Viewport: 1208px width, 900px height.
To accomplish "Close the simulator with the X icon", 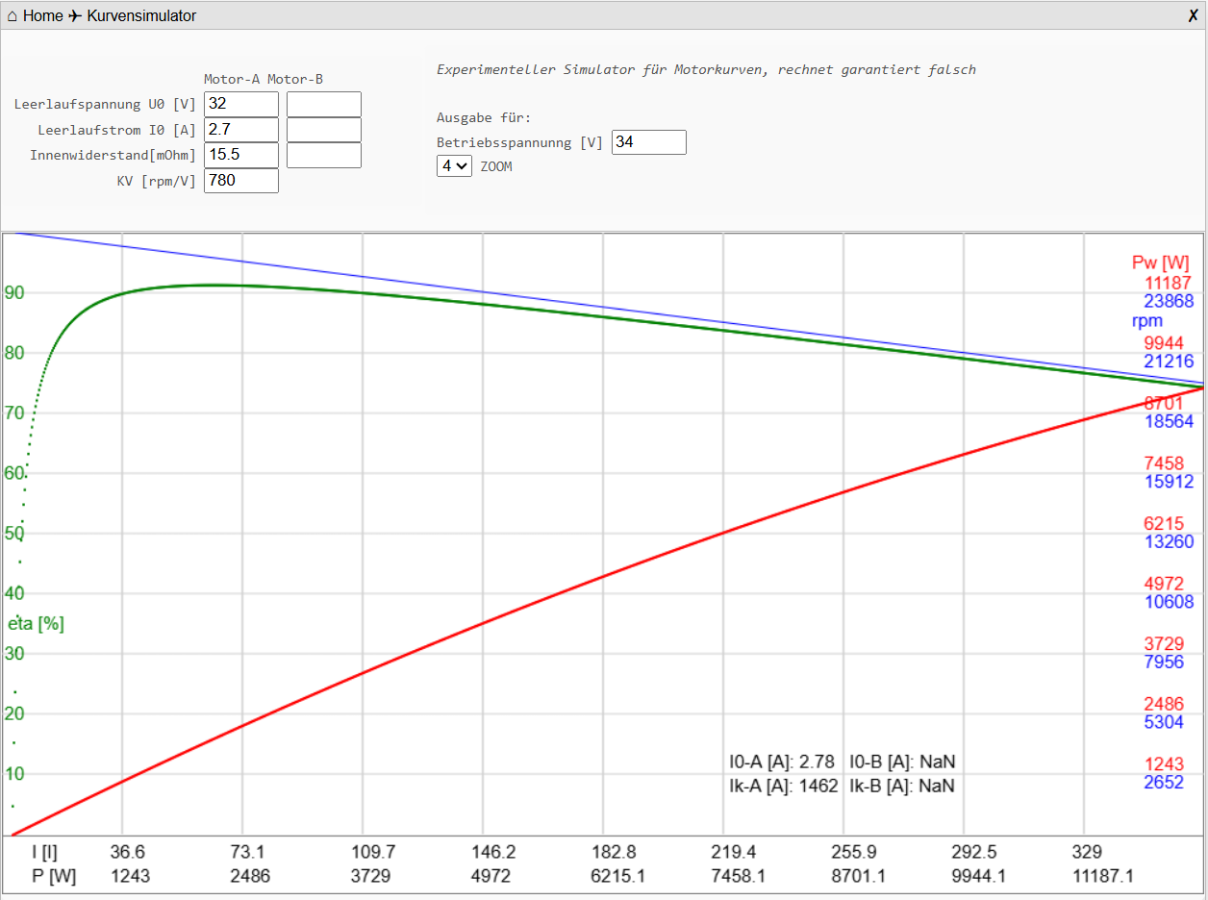I will tap(1193, 16).
